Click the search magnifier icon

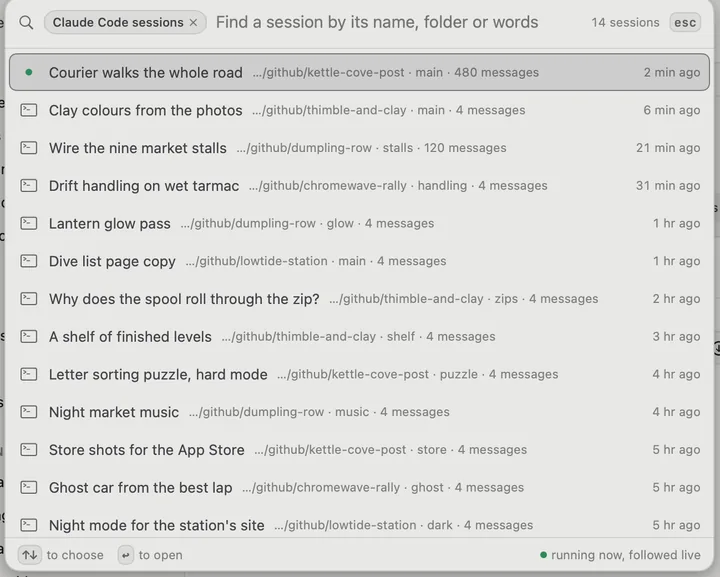click(x=26, y=22)
